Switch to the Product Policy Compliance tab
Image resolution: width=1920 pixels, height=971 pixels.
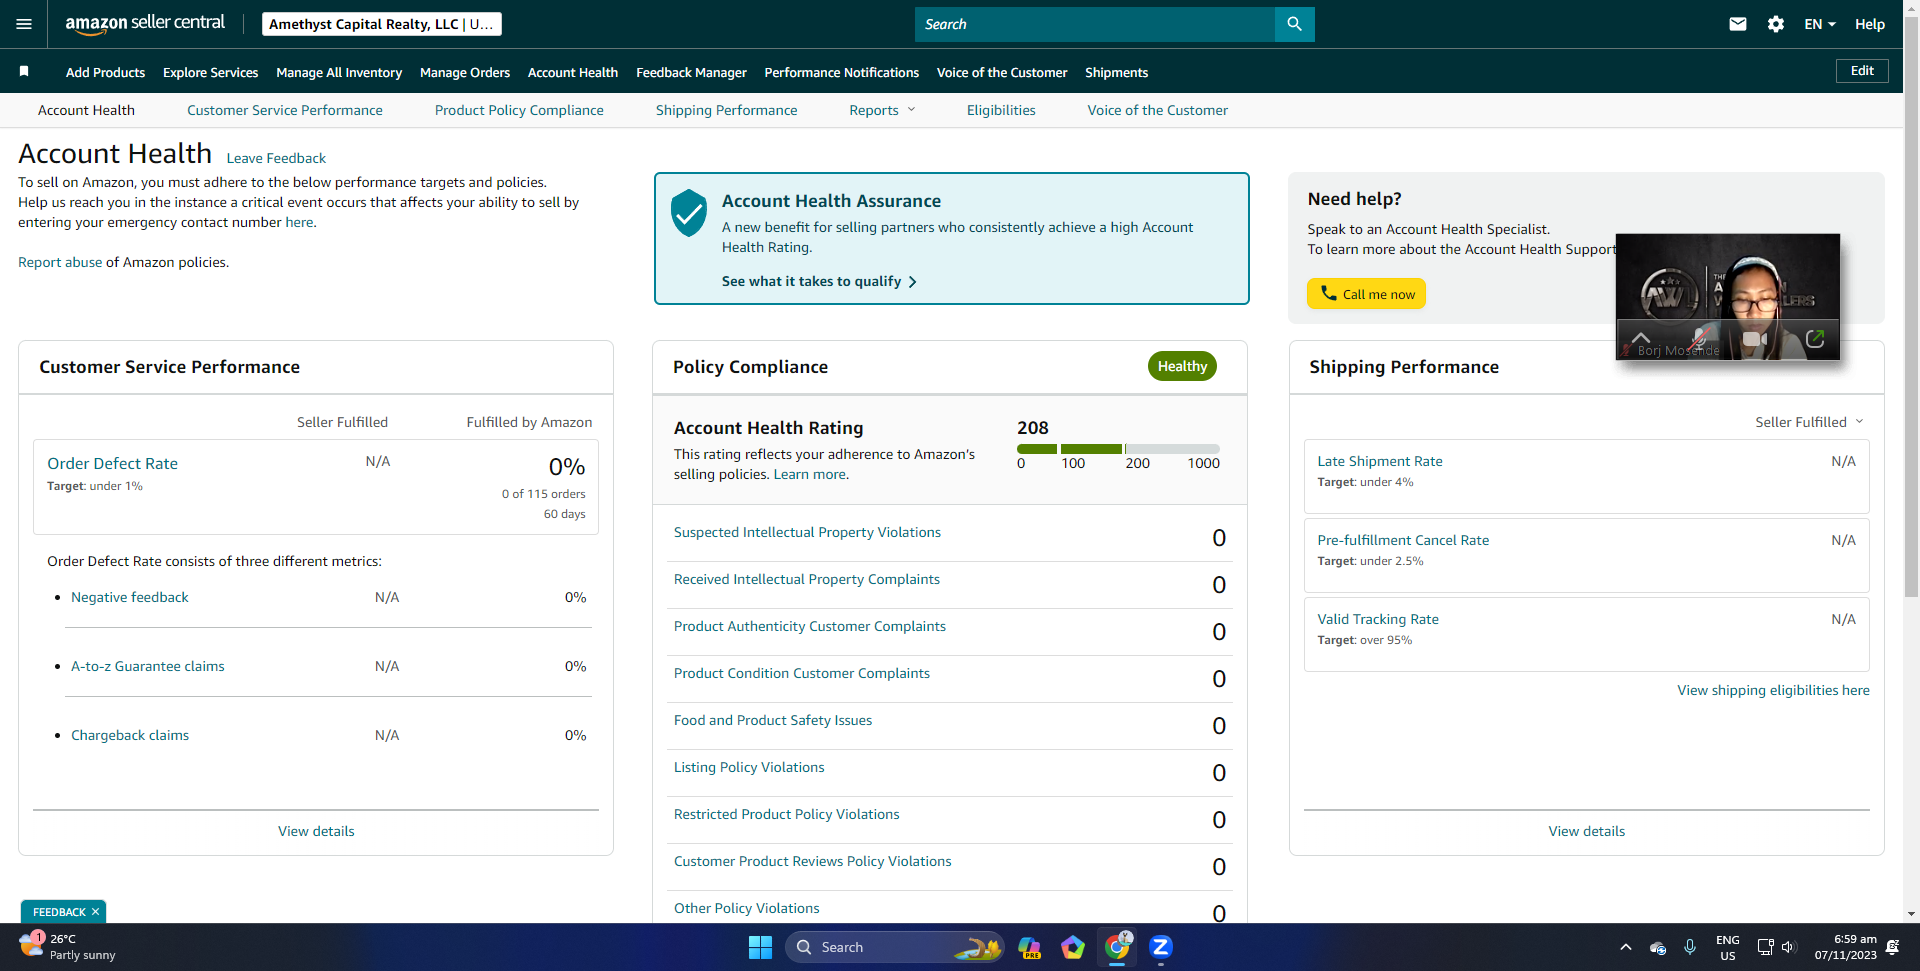[x=519, y=110]
